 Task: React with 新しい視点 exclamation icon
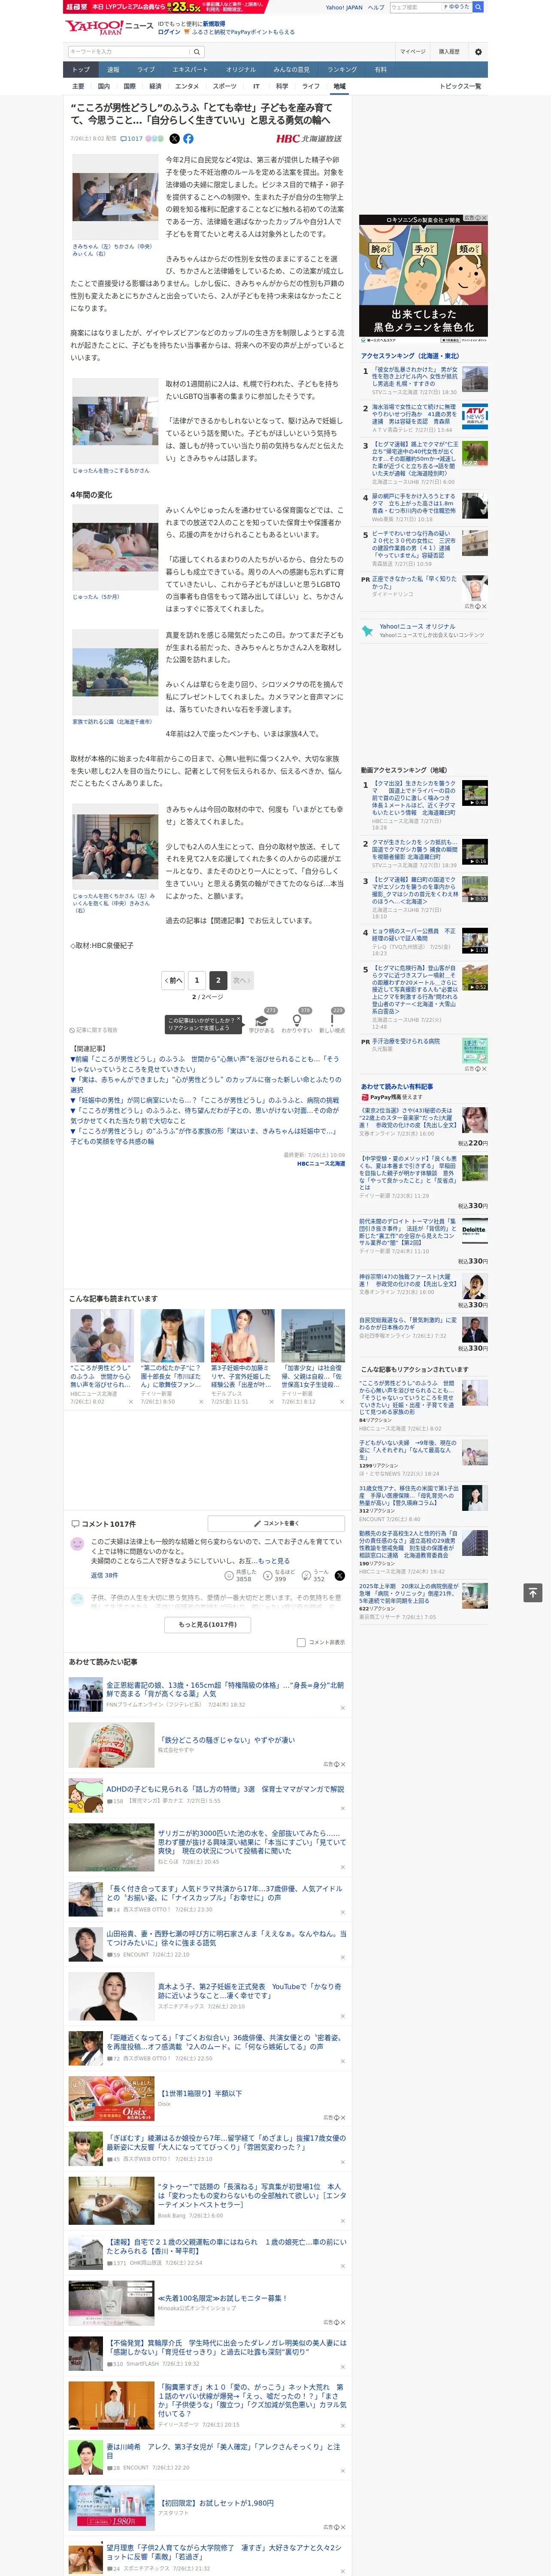[332, 1020]
